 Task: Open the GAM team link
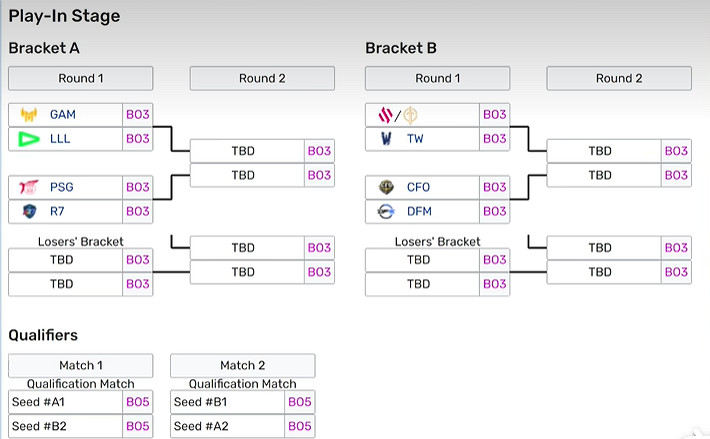pyautogui.click(x=63, y=115)
